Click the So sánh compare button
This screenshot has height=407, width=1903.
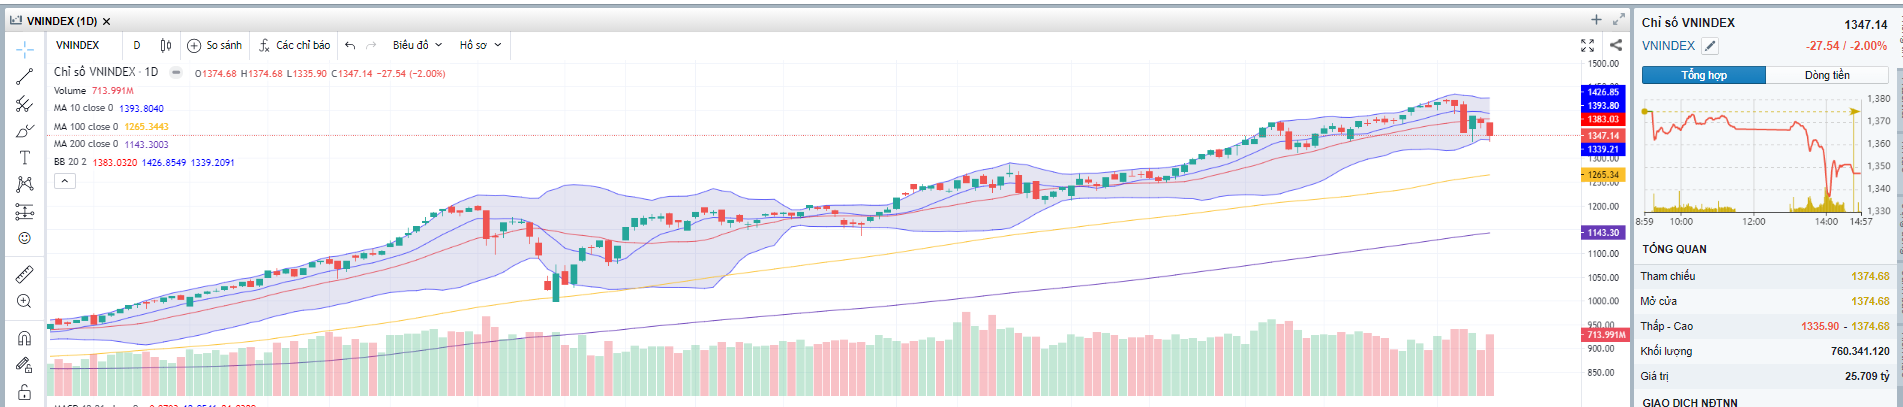tap(214, 45)
